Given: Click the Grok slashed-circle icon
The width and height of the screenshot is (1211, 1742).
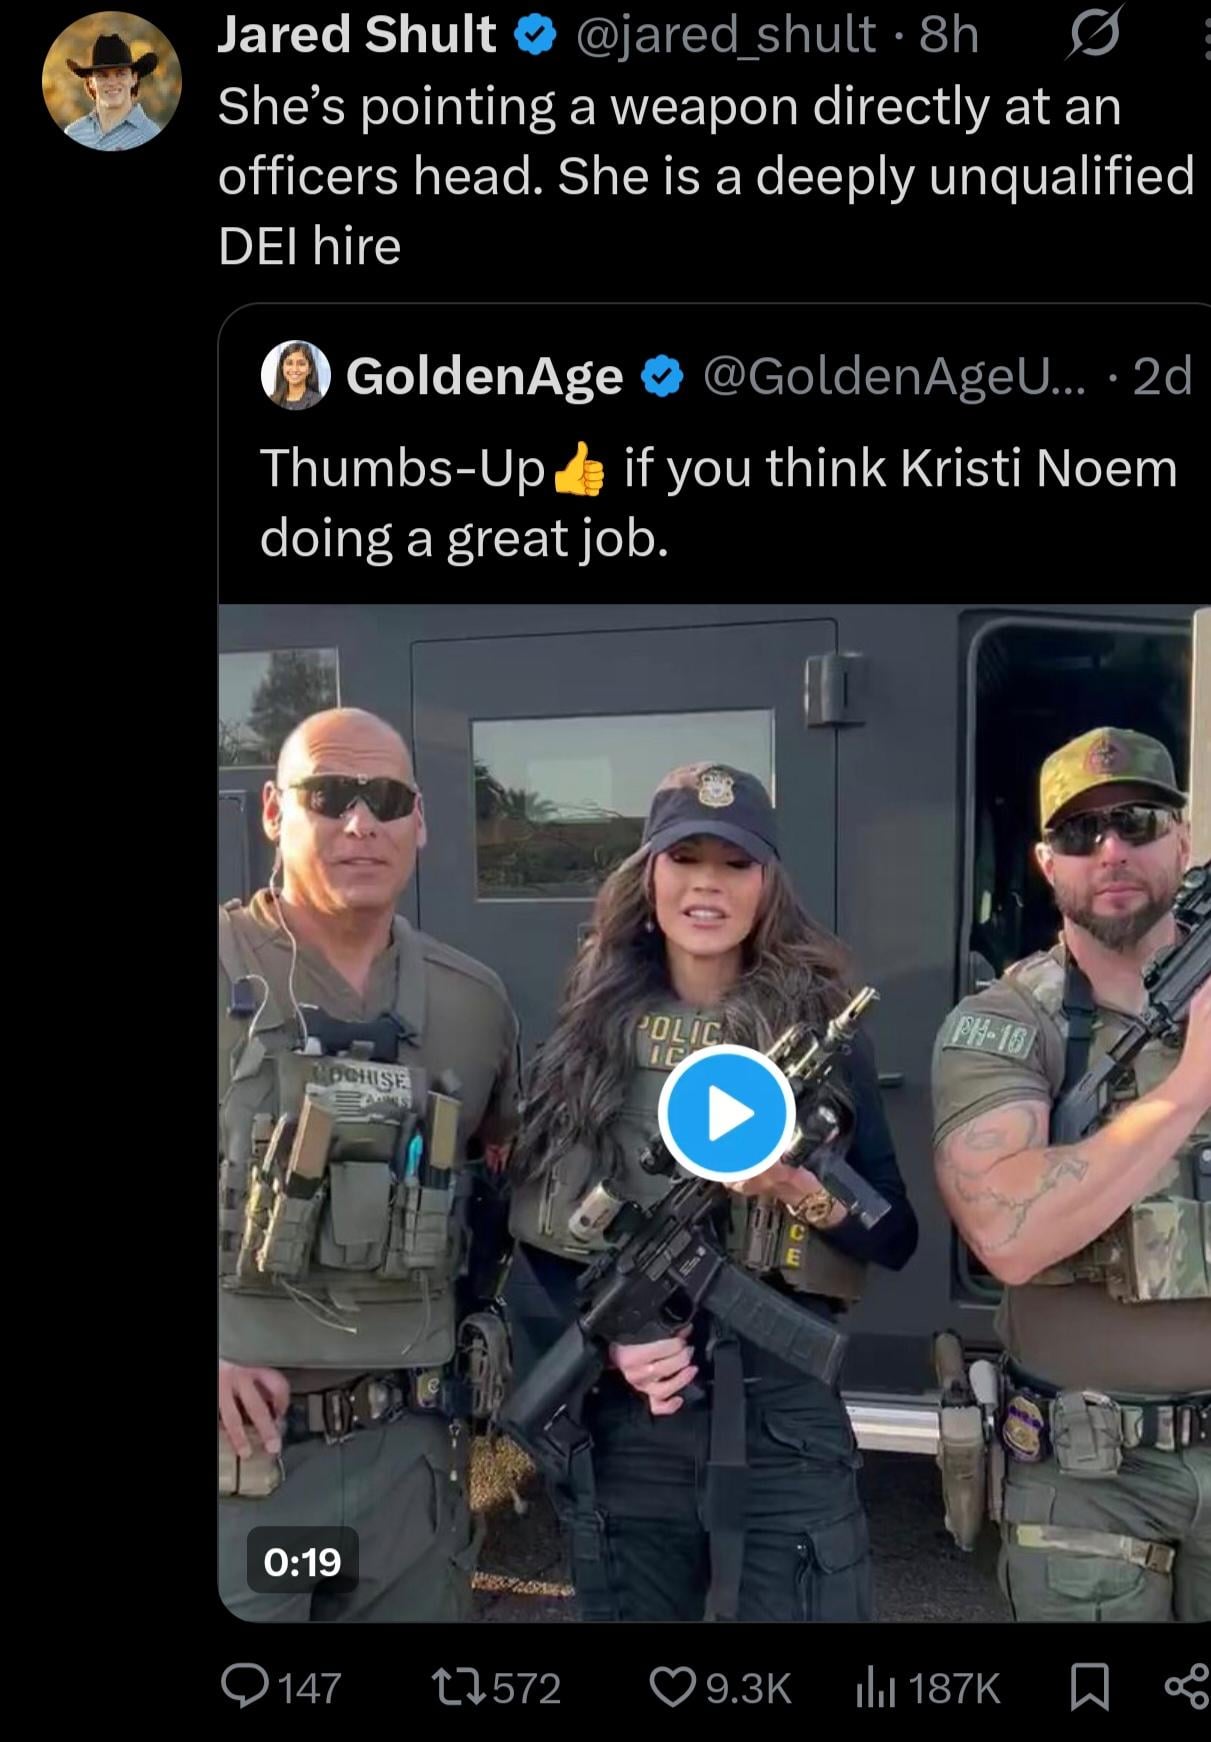Looking at the screenshot, I should 1094,34.
